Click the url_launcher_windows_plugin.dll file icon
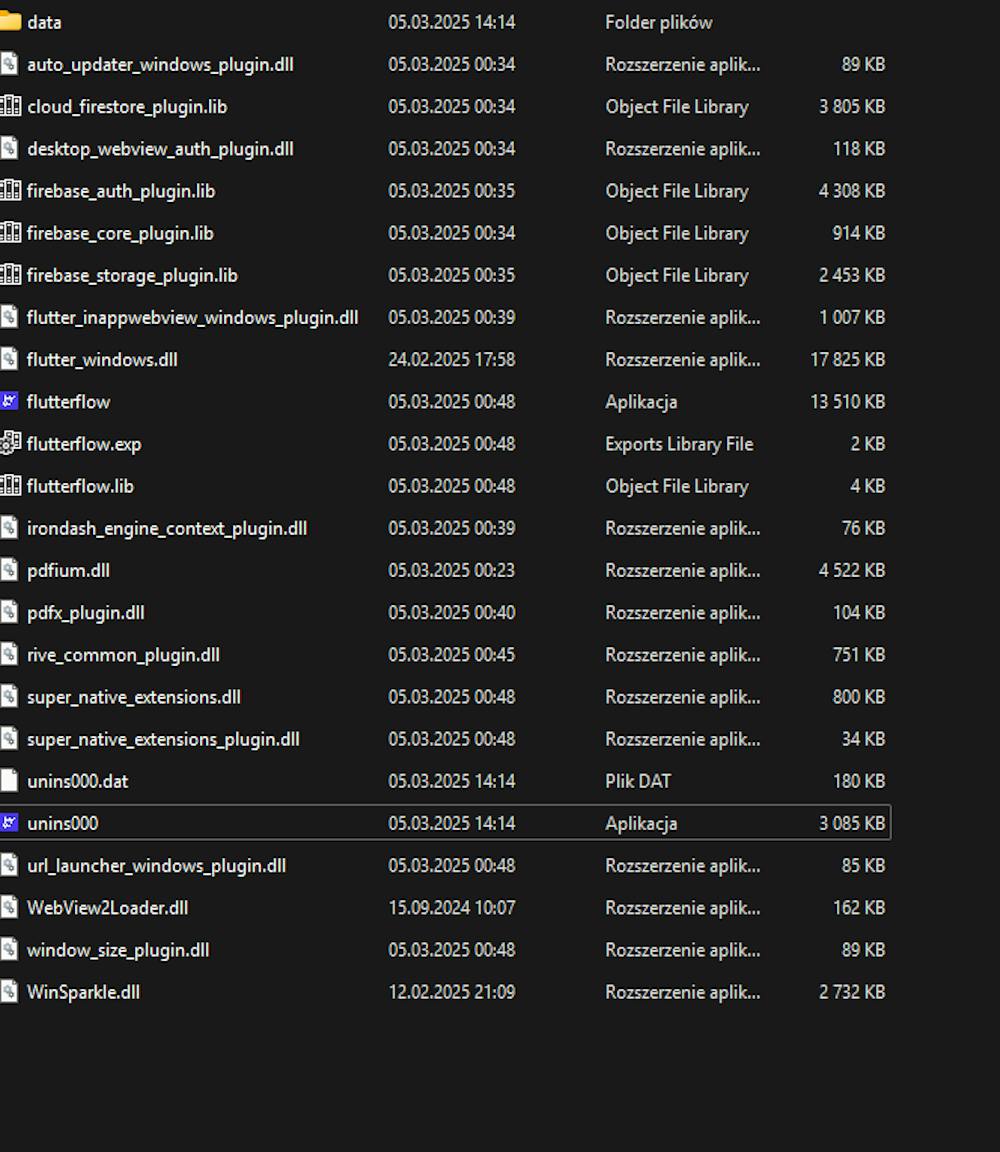Viewport: 1000px width, 1152px height. point(9,865)
